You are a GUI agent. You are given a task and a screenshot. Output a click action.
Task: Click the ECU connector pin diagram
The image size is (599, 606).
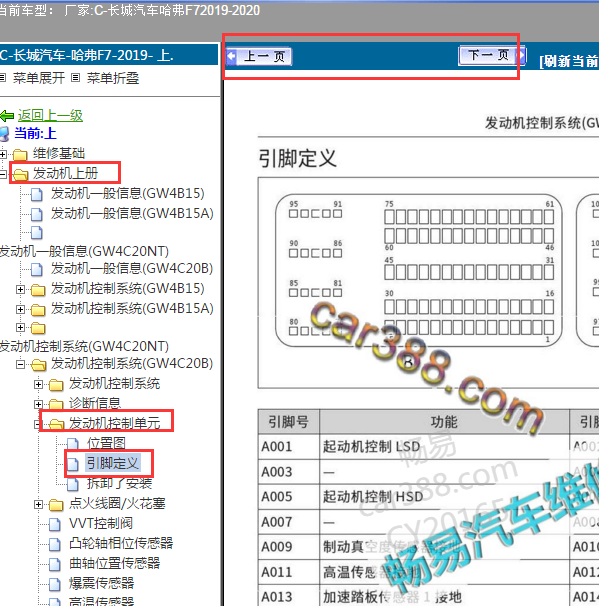pyautogui.click(x=419, y=271)
